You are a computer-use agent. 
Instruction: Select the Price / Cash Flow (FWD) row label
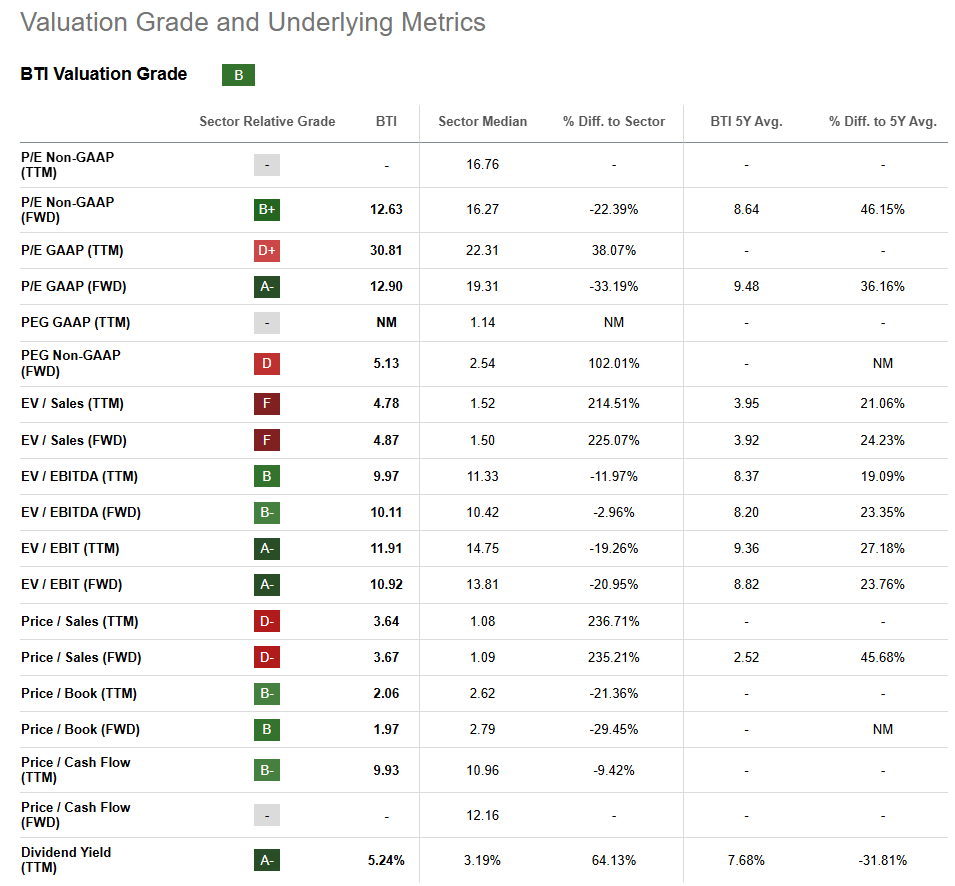click(x=76, y=815)
